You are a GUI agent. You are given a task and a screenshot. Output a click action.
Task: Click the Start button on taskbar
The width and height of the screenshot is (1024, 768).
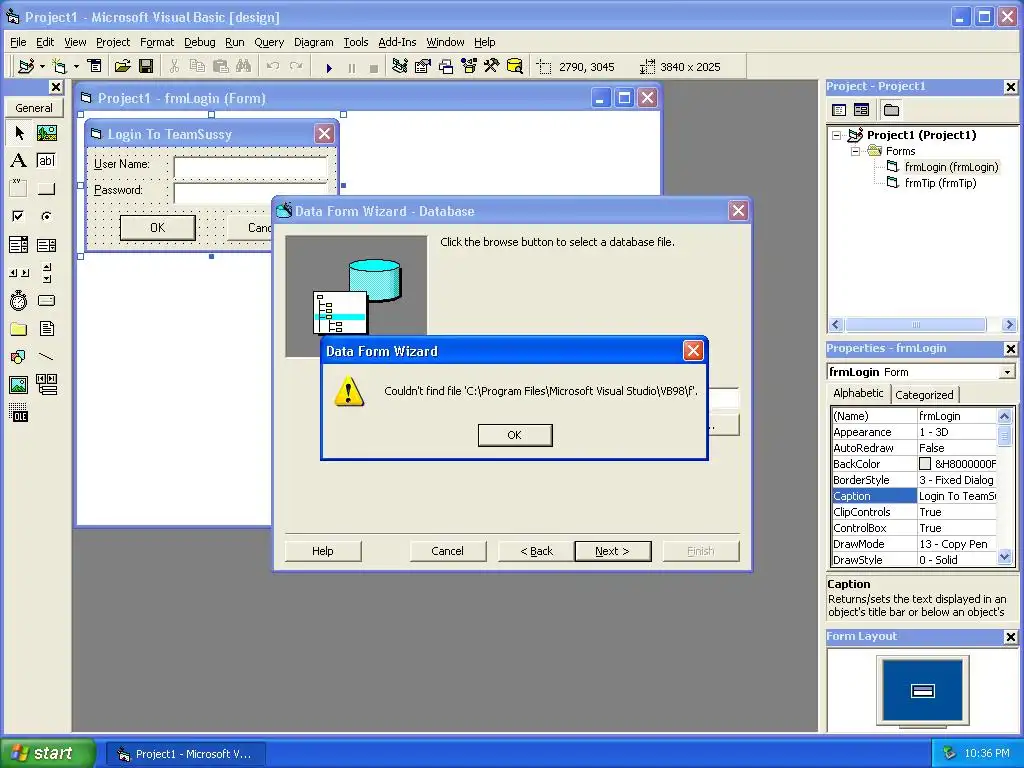[x=47, y=753]
